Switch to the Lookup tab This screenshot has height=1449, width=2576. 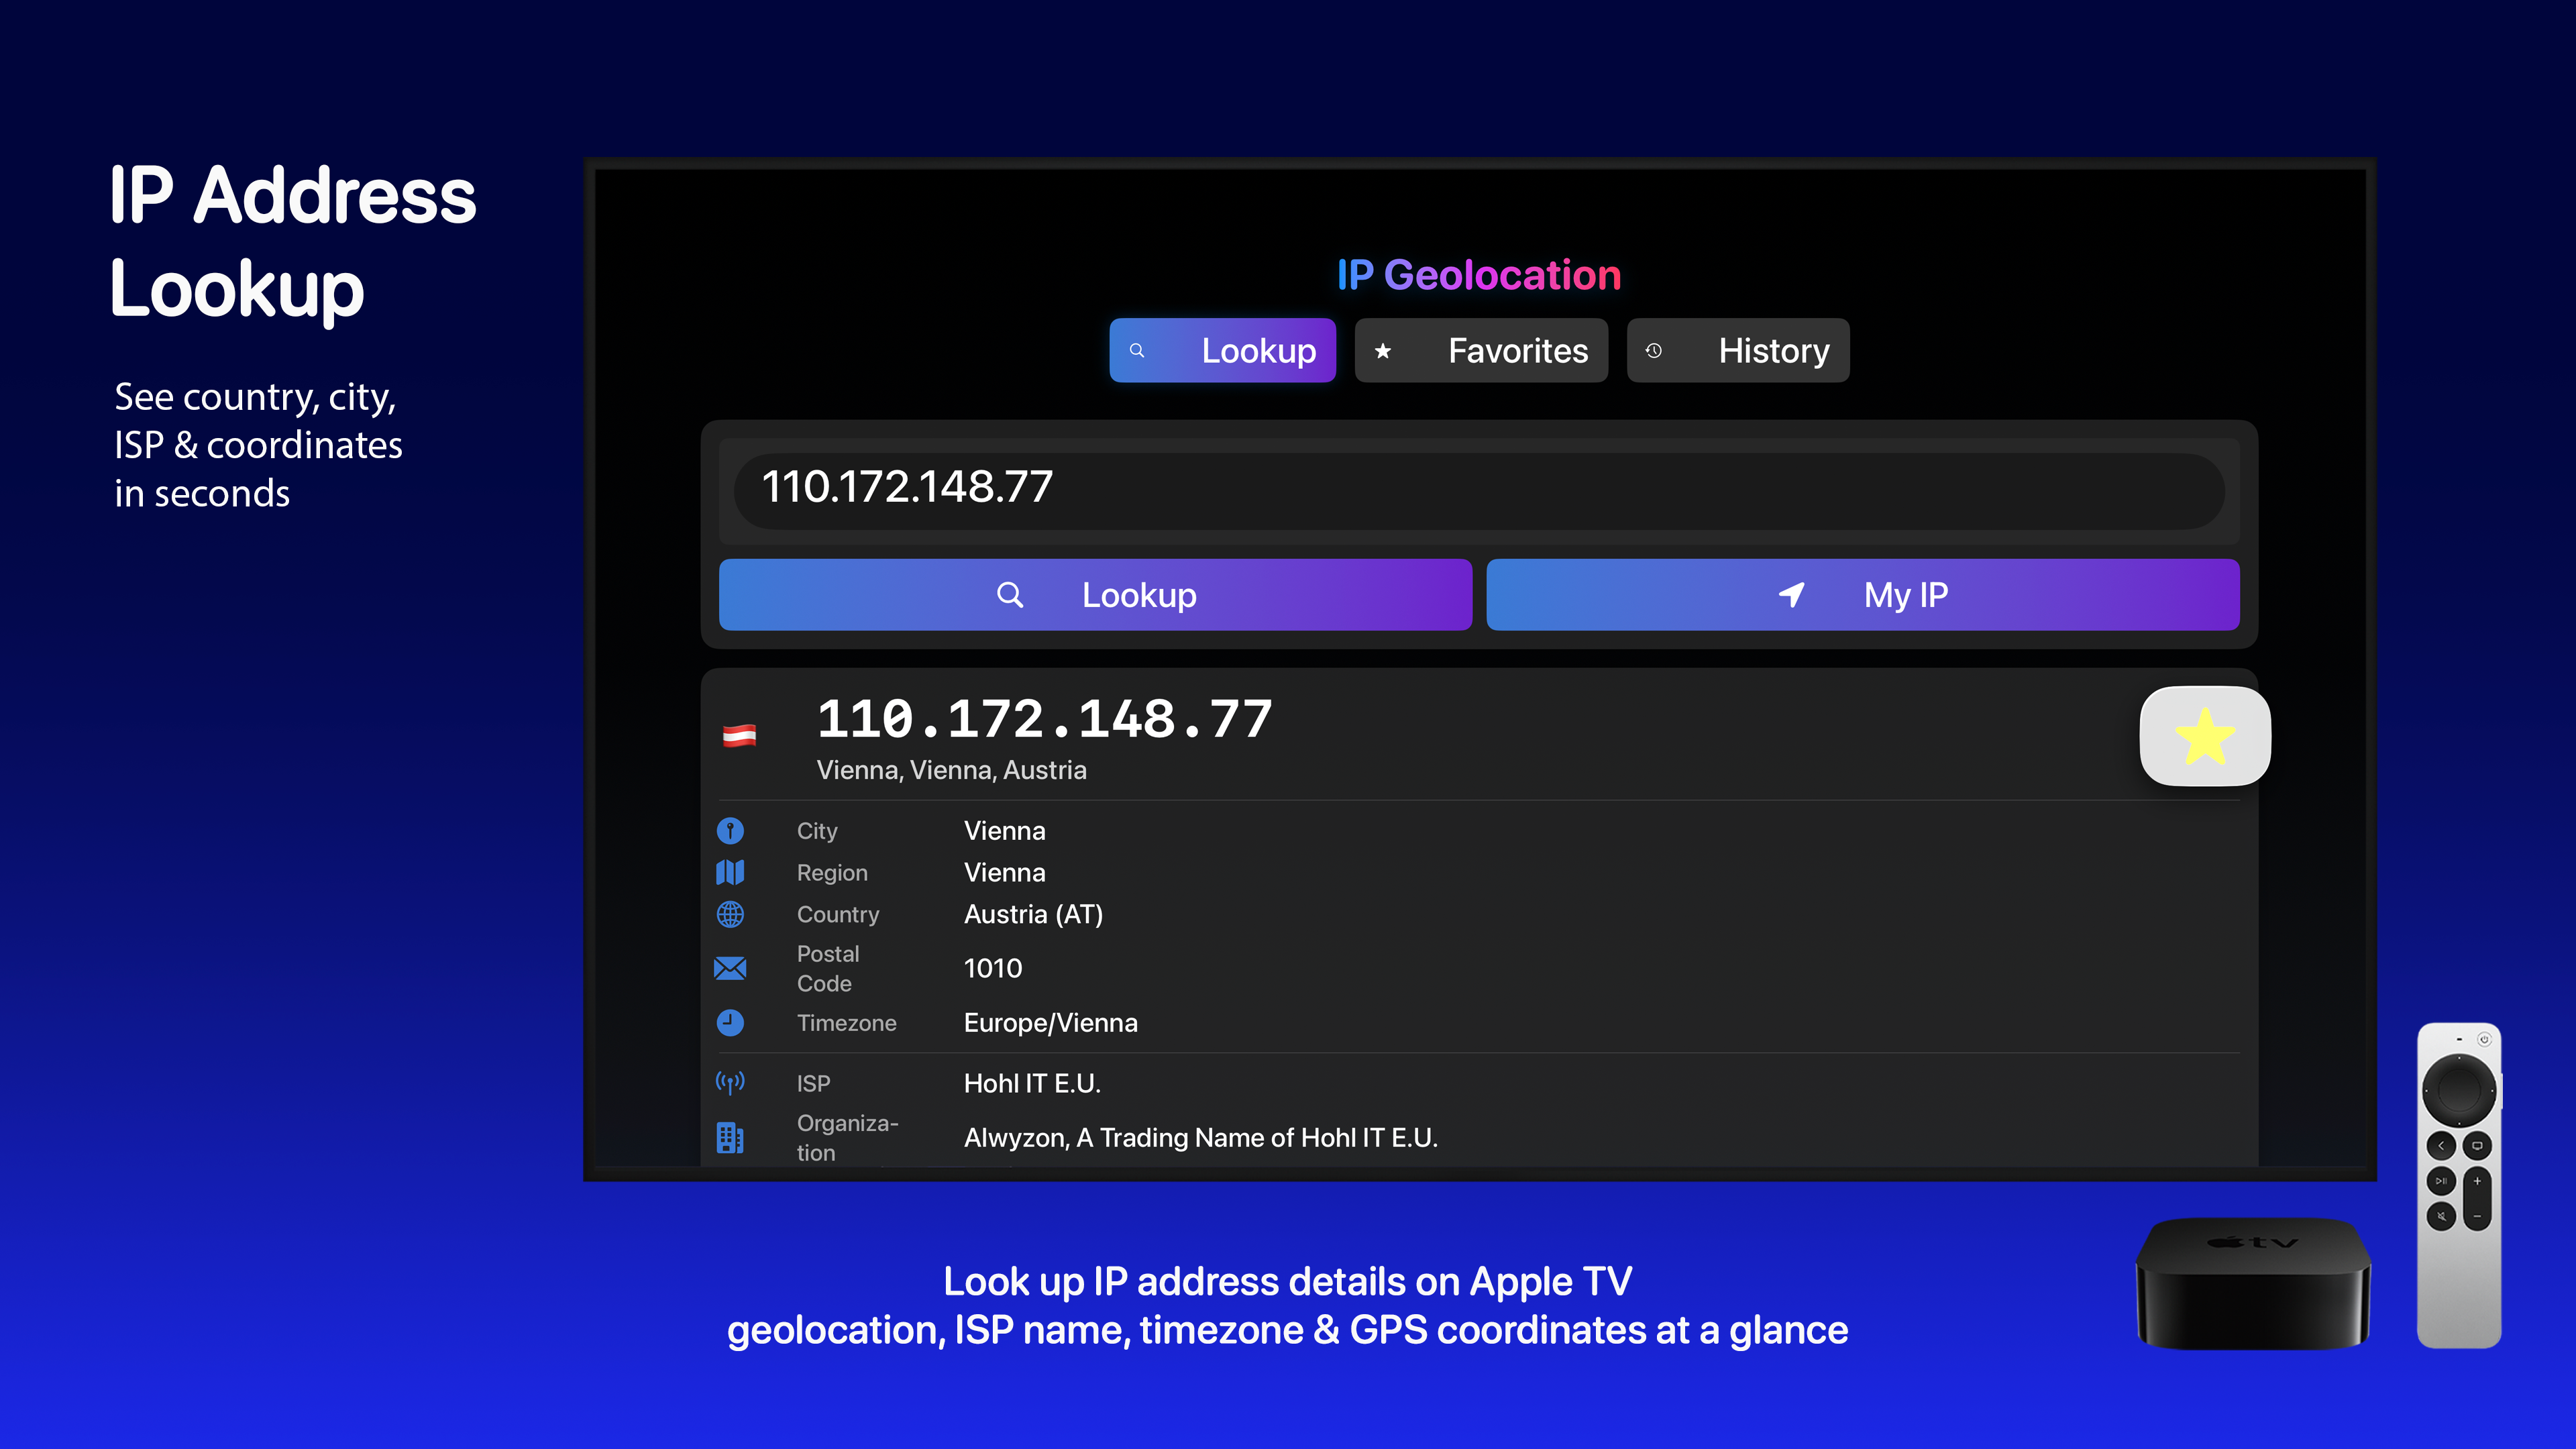(x=1222, y=350)
